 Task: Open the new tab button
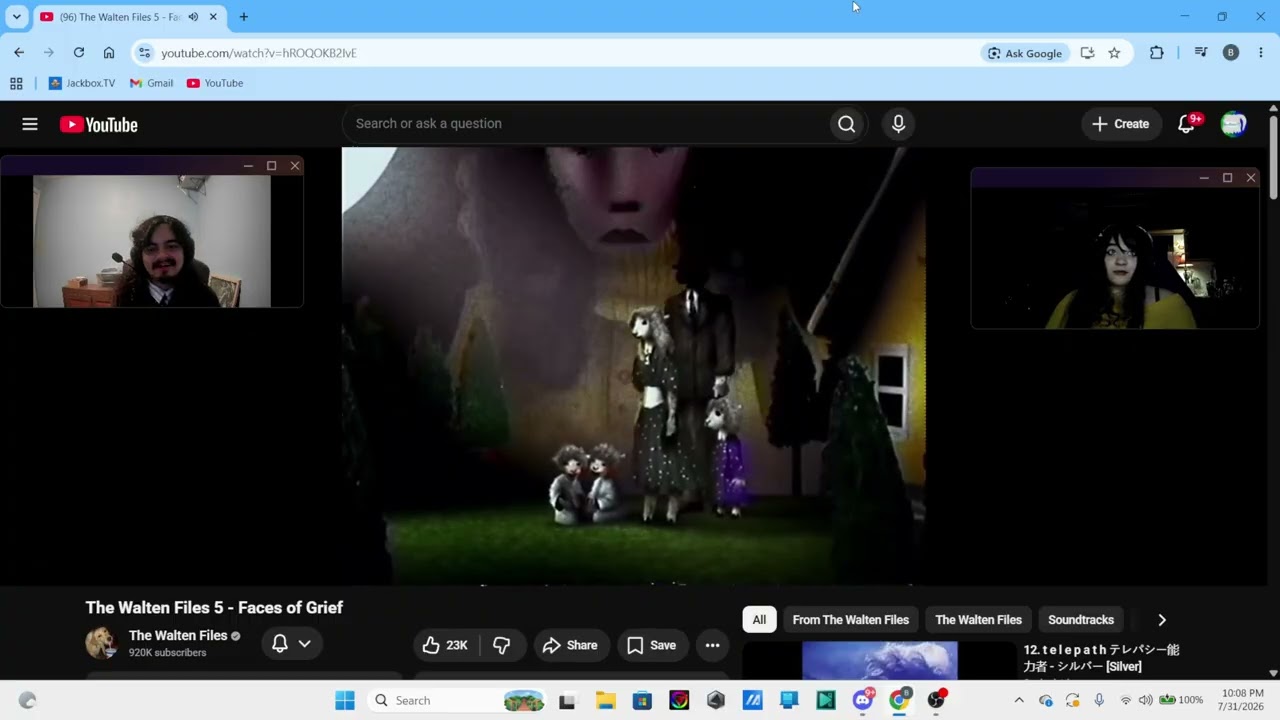(x=243, y=17)
